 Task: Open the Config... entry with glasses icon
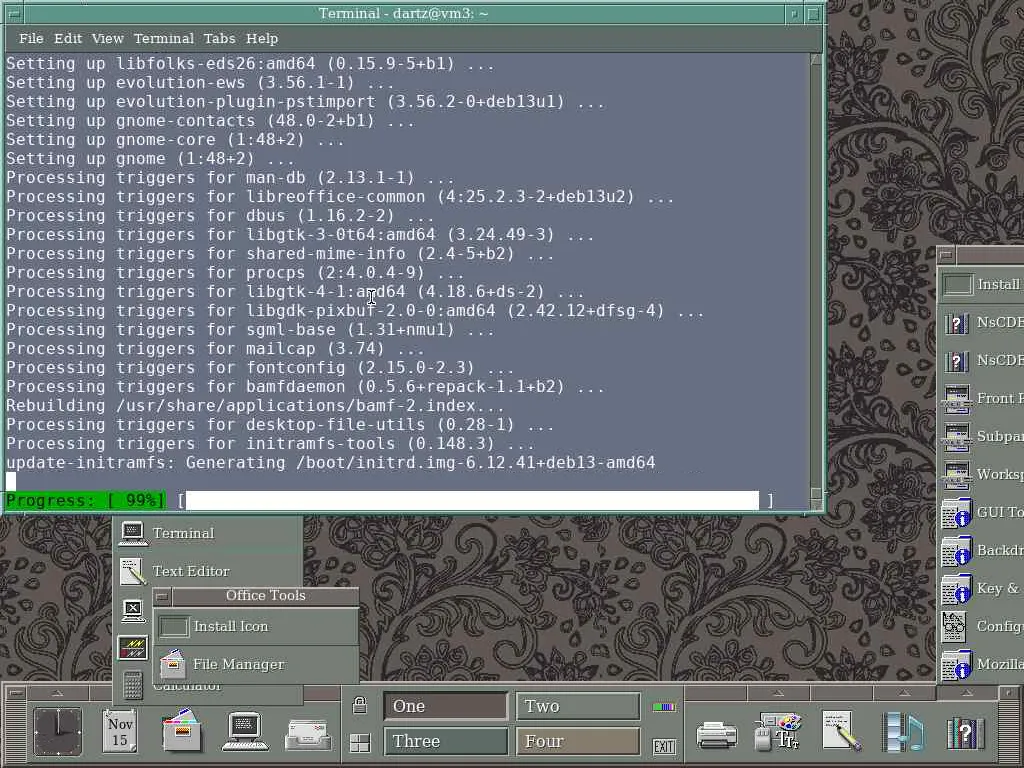pos(982,626)
